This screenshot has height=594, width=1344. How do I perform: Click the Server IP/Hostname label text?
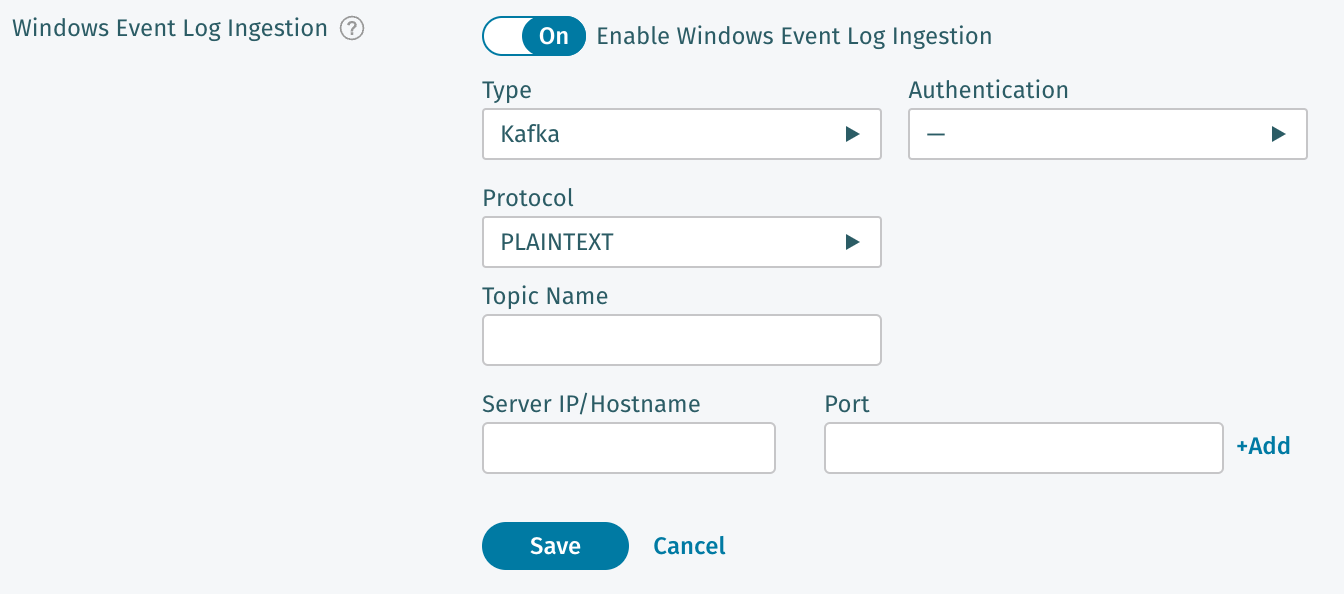tap(591, 404)
